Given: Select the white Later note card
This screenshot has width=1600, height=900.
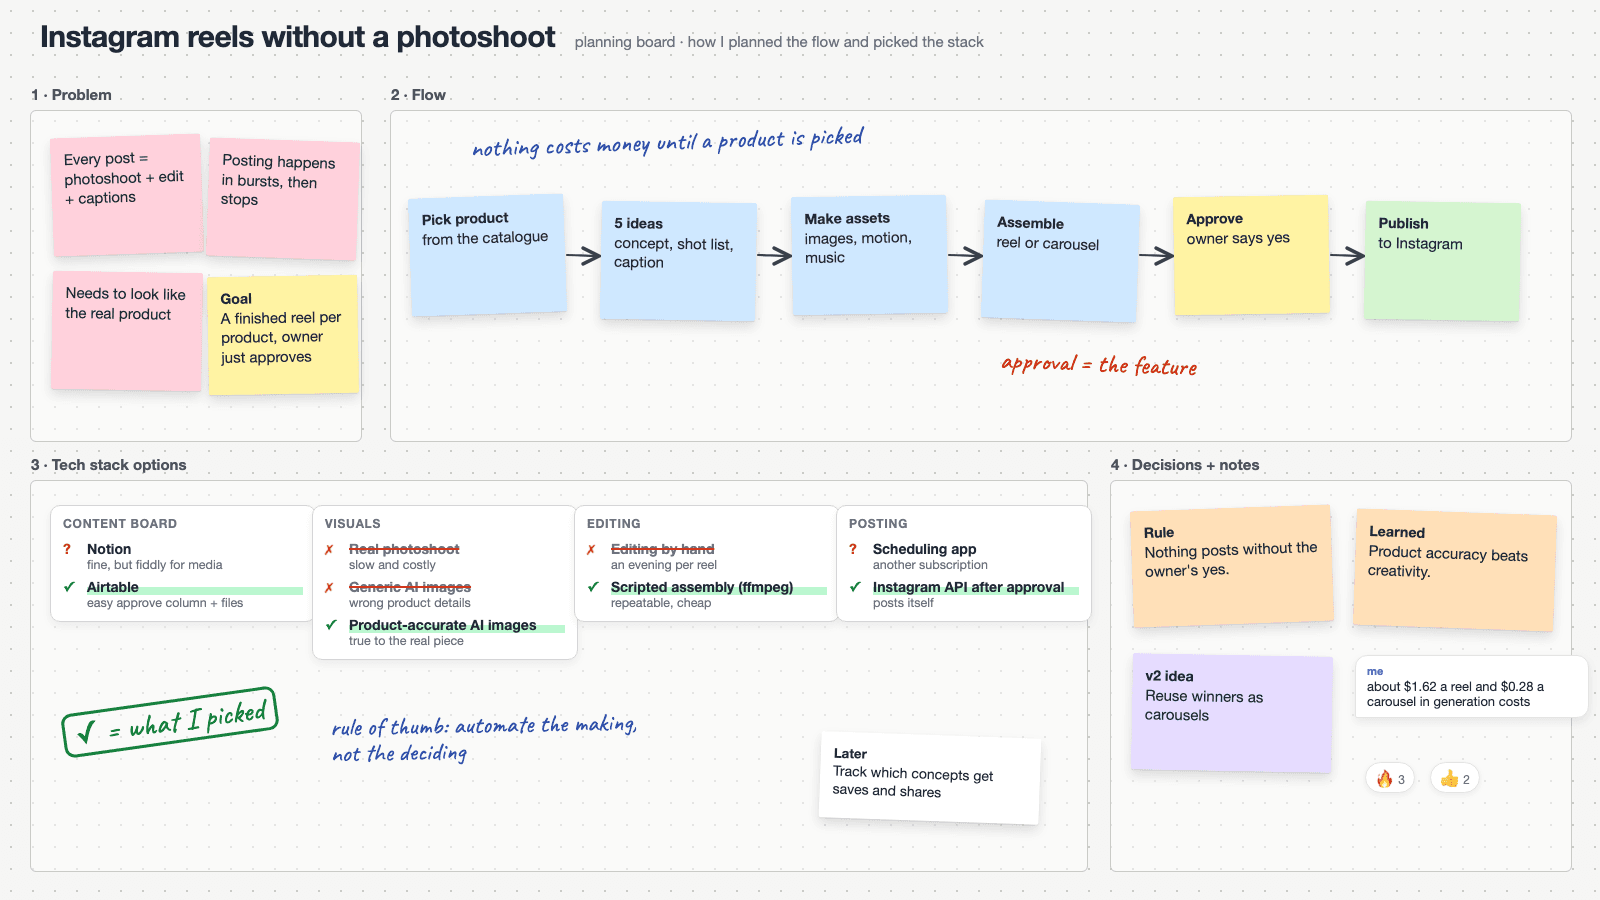Looking at the screenshot, I should [930, 778].
